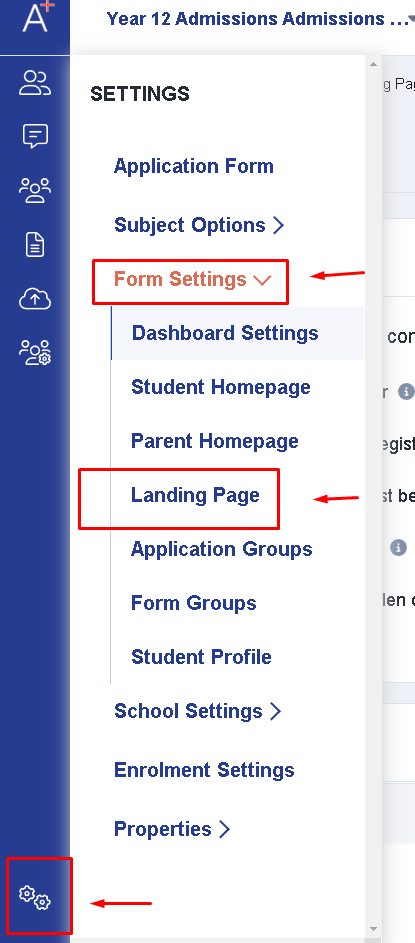Open the user management gear icon

click(x=35, y=352)
